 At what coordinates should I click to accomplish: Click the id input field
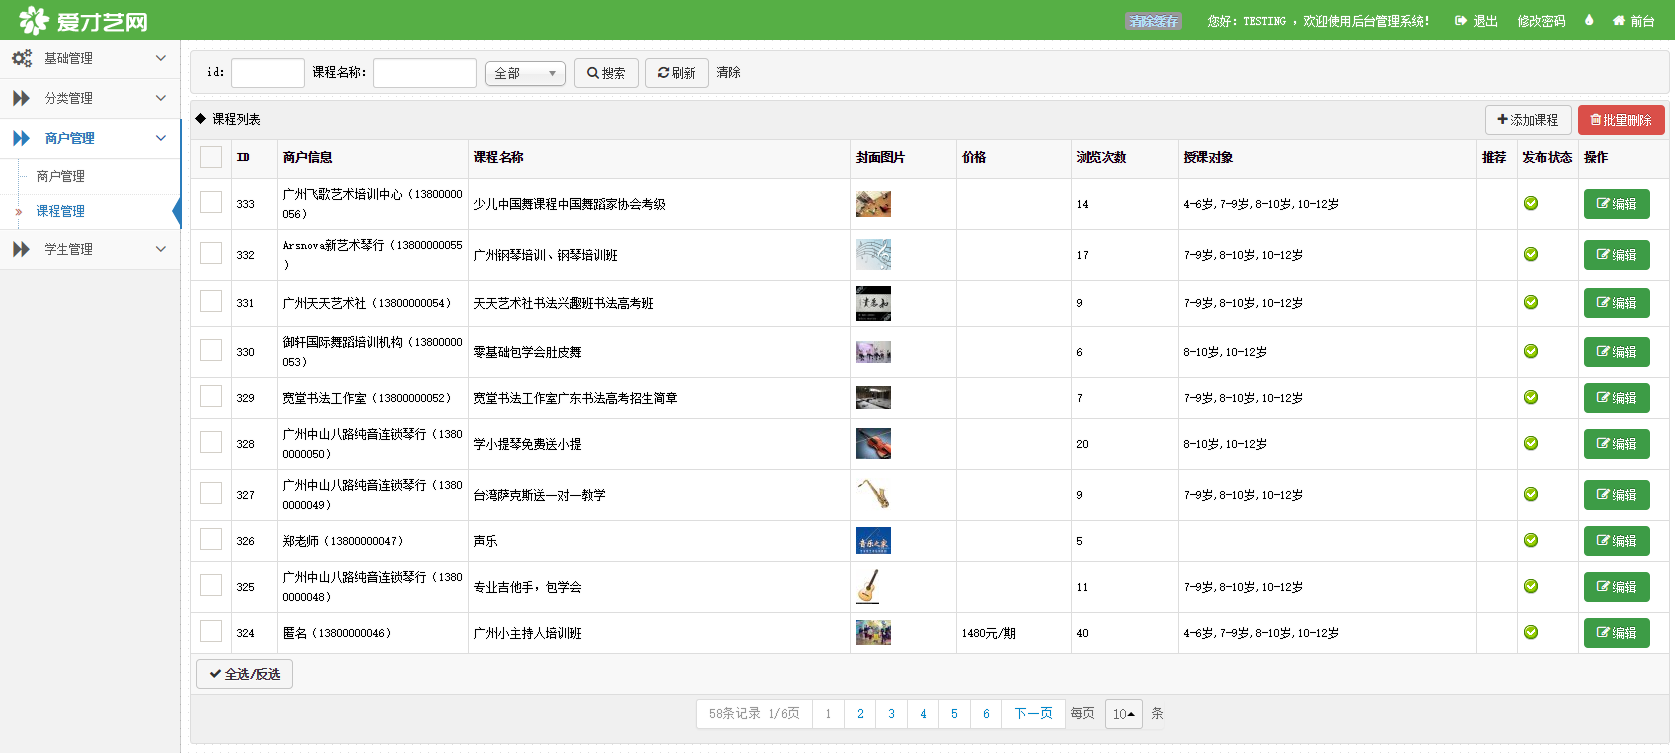[x=268, y=73]
